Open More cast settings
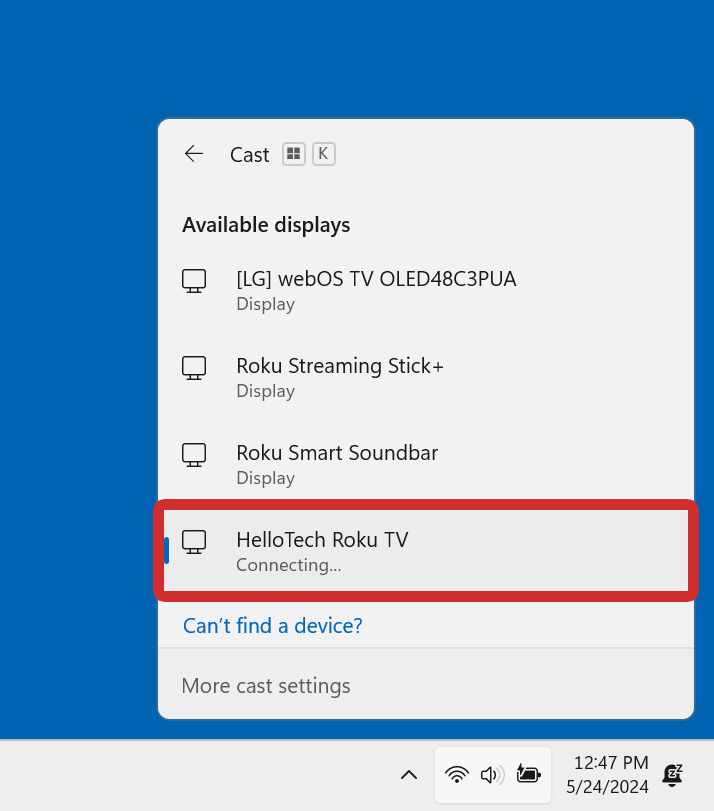 [x=266, y=685]
